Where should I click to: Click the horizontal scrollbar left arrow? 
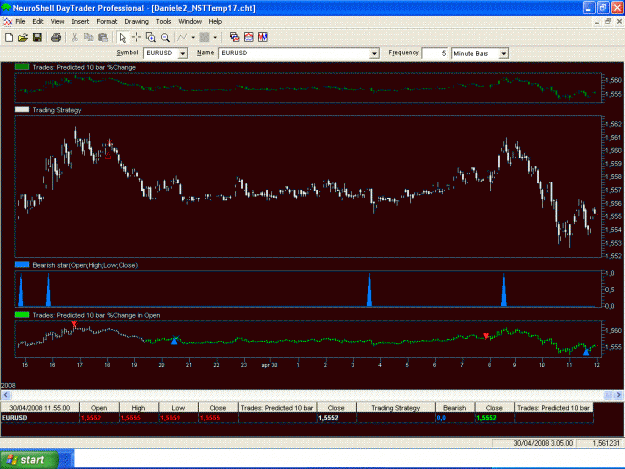coord(6,395)
